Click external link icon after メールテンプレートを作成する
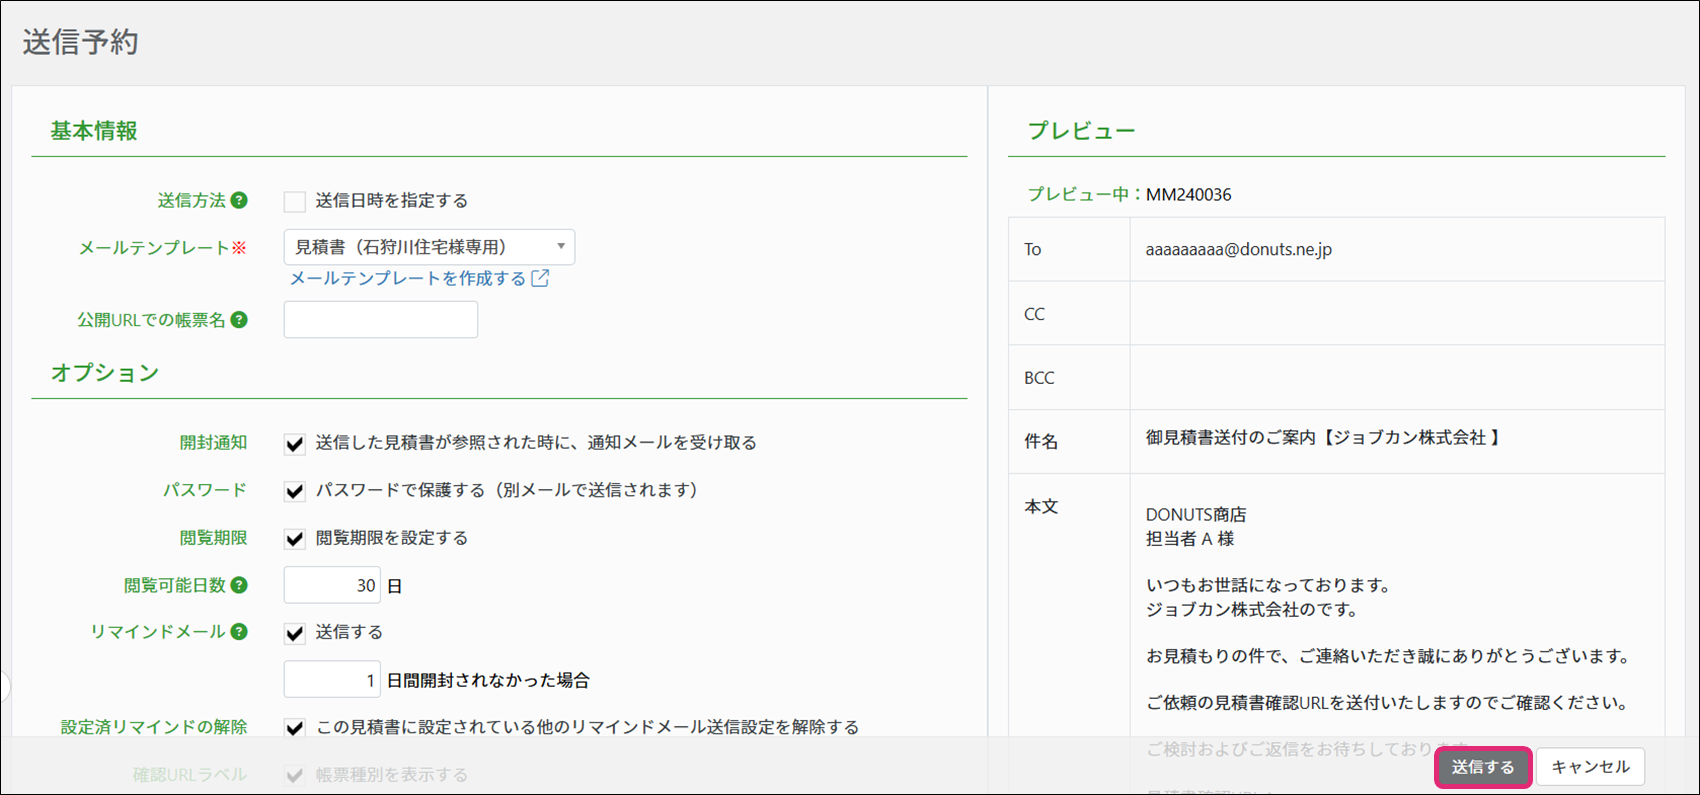The width and height of the screenshot is (1700, 795). (540, 278)
